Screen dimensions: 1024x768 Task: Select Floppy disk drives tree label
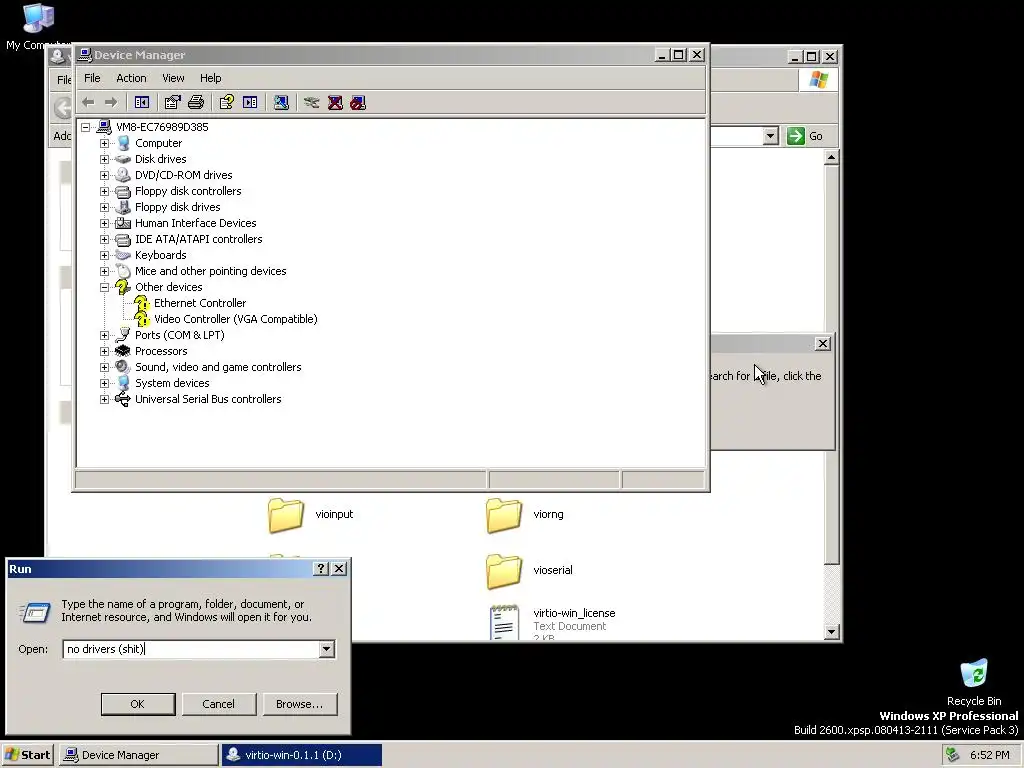coord(178,207)
